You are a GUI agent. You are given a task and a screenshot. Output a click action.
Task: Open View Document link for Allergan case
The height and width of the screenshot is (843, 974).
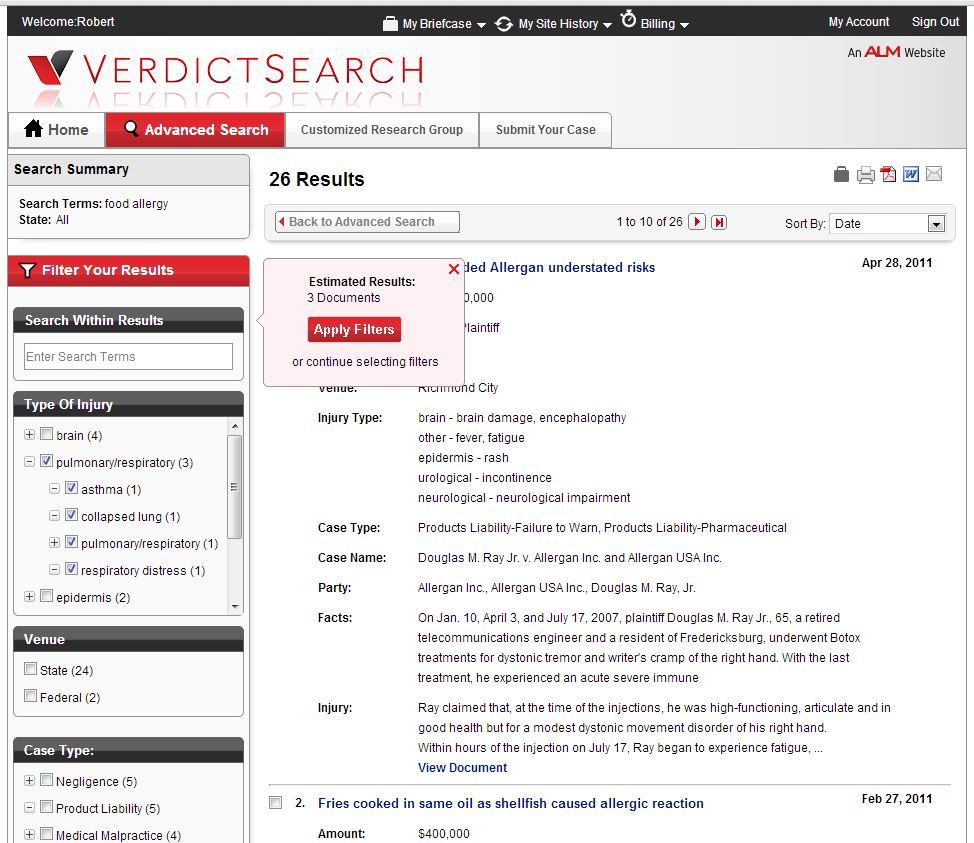pos(463,768)
